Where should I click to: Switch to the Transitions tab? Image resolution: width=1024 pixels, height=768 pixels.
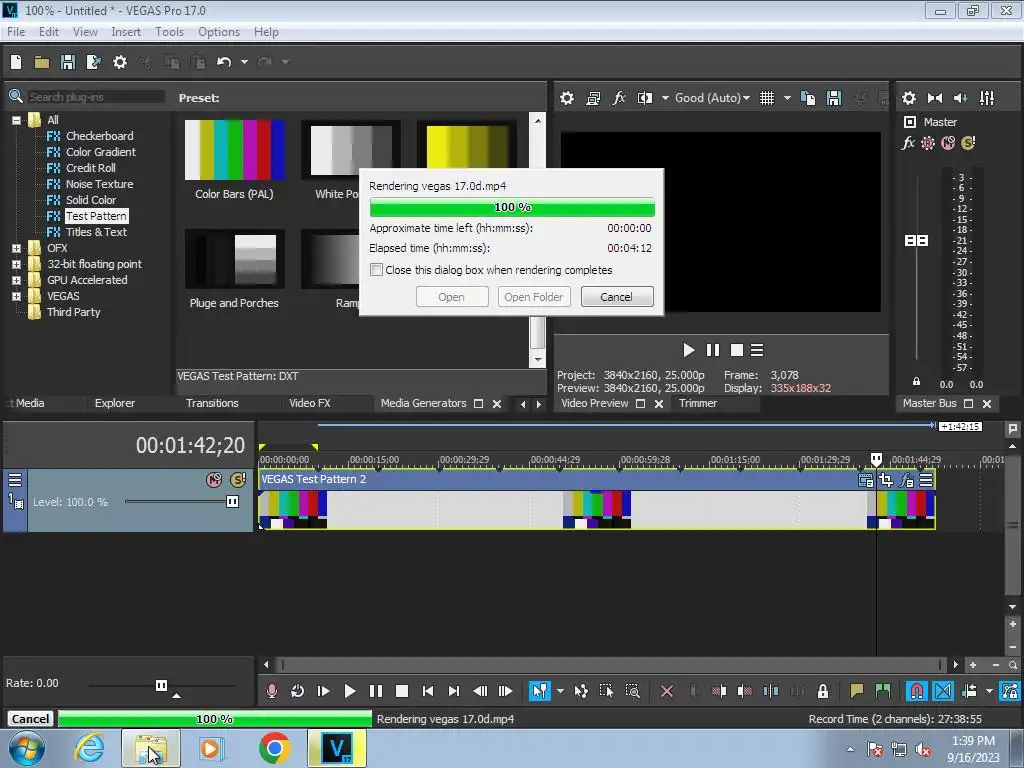212,404
